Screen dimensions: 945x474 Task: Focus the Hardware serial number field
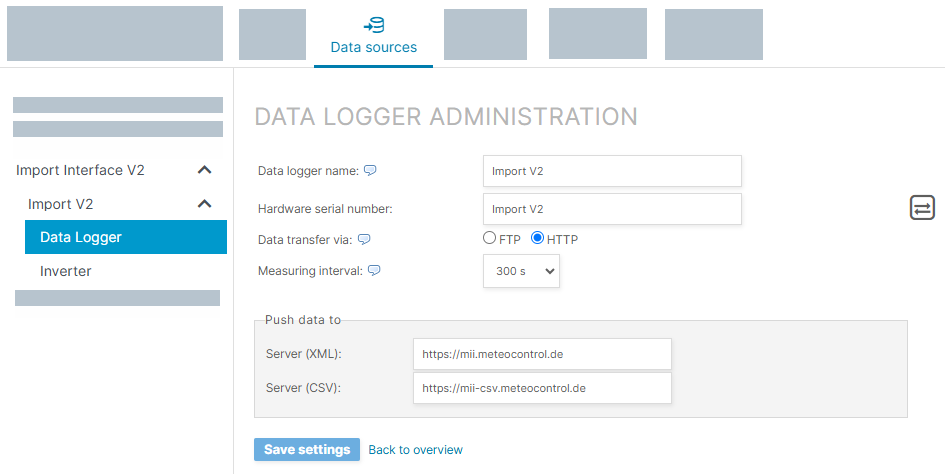(612, 209)
